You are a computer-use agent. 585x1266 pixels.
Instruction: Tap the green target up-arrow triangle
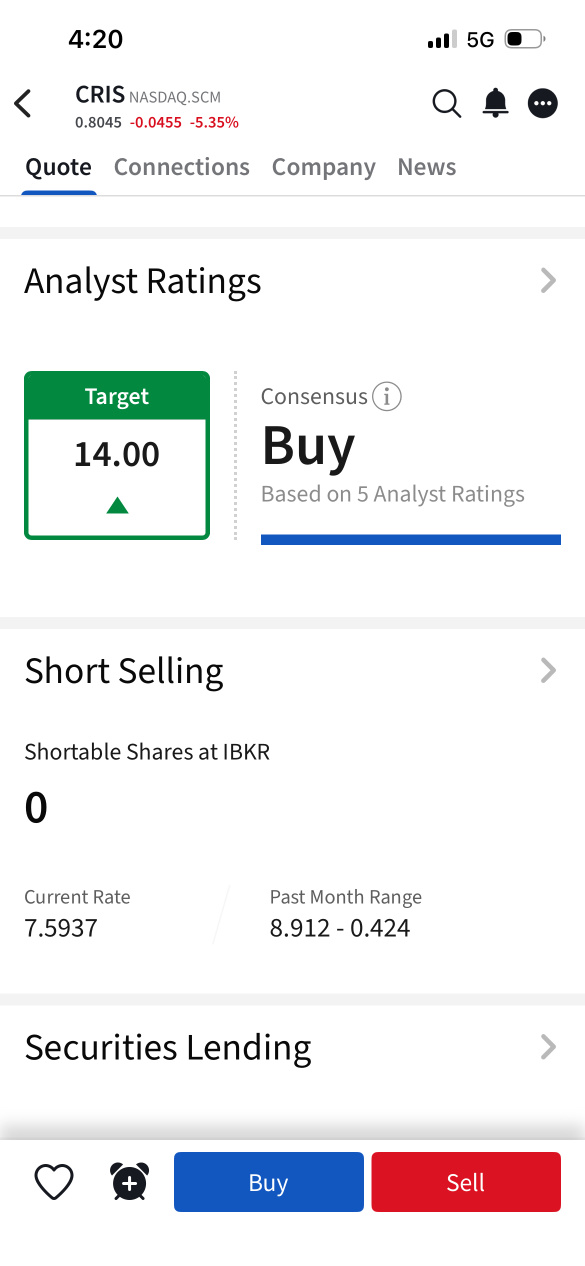point(117,505)
